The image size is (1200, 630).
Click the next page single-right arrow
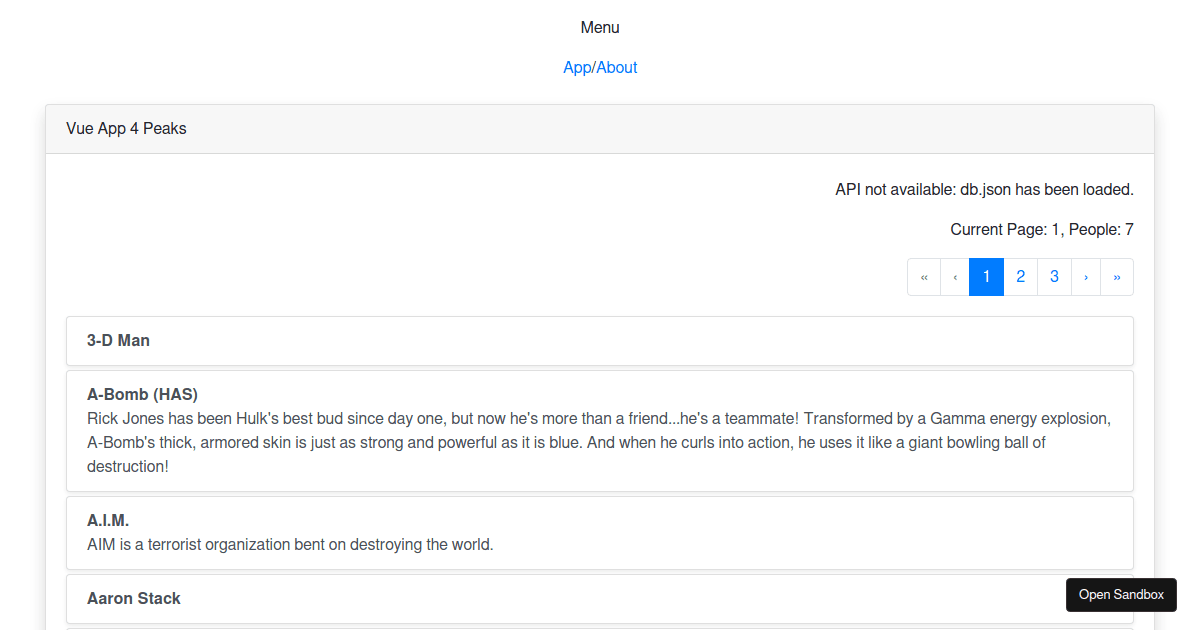coord(1086,277)
